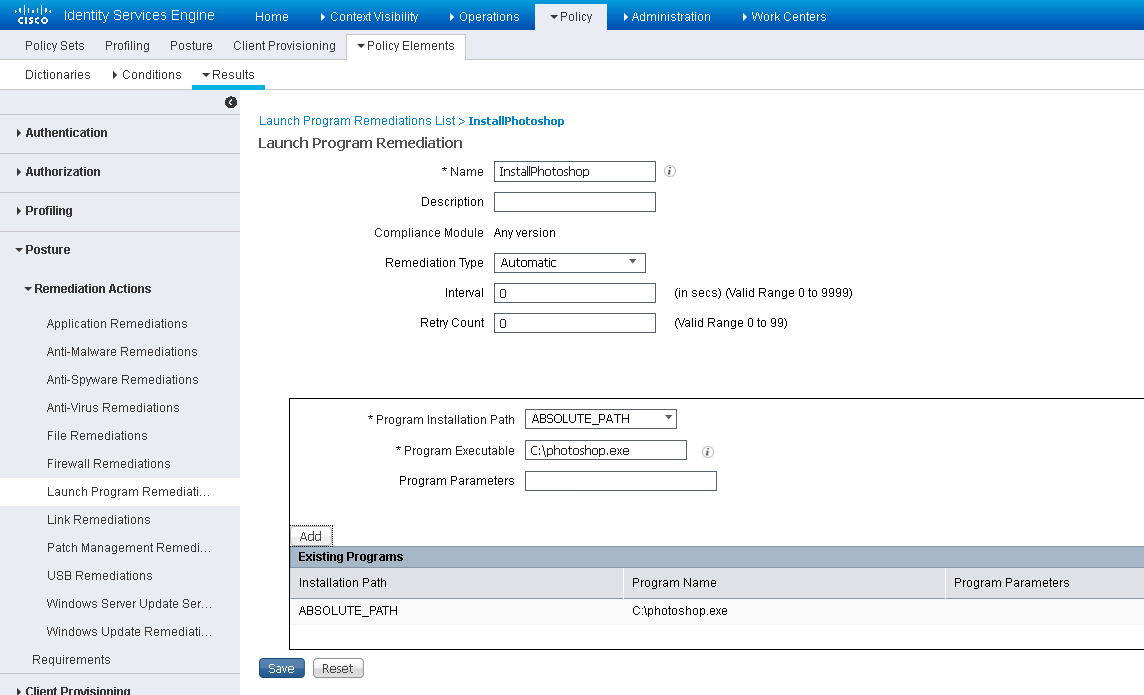Click the Retry Count input field
This screenshot has width=1144, height=695.
575,323
